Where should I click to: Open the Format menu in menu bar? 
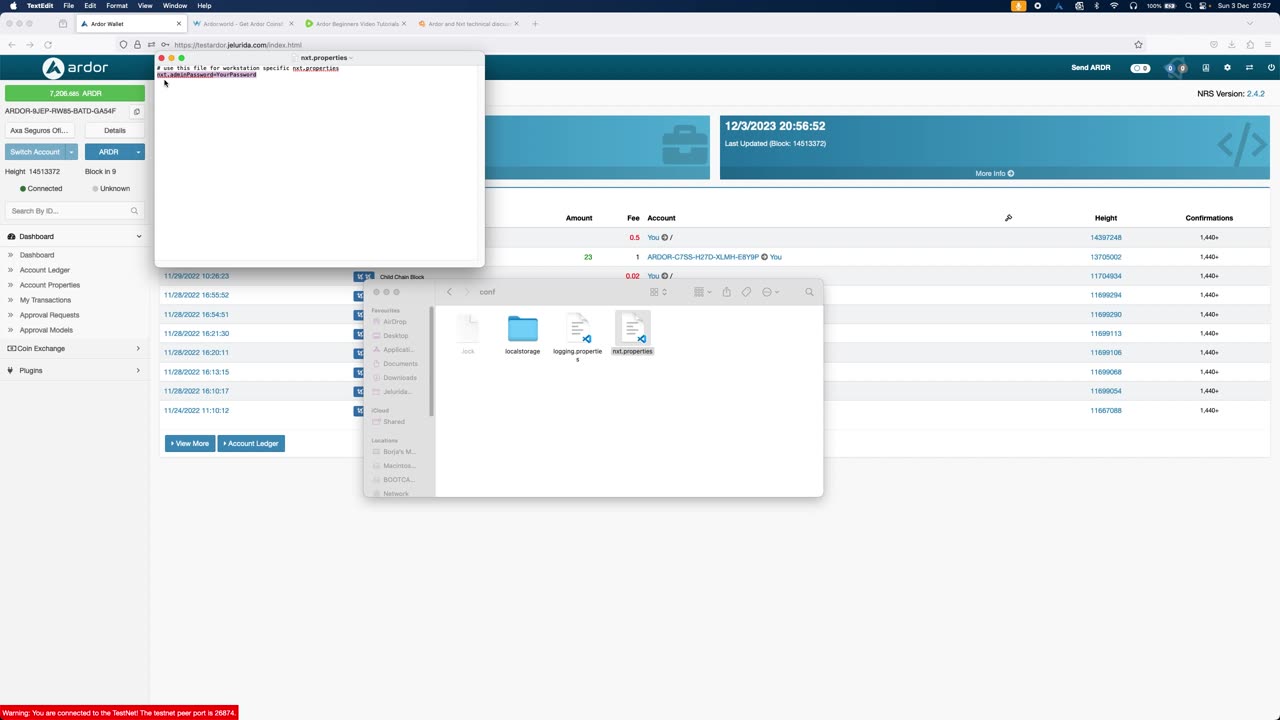click(117, 6)
